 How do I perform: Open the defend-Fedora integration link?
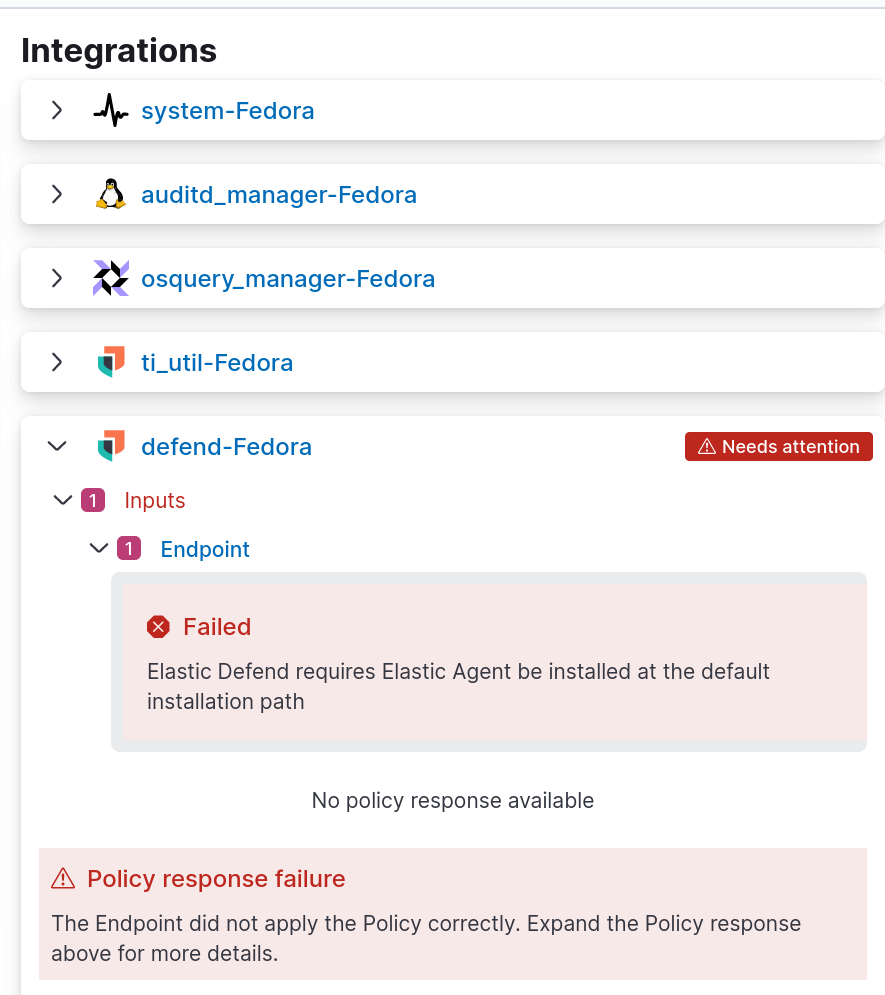click(226, 447)
